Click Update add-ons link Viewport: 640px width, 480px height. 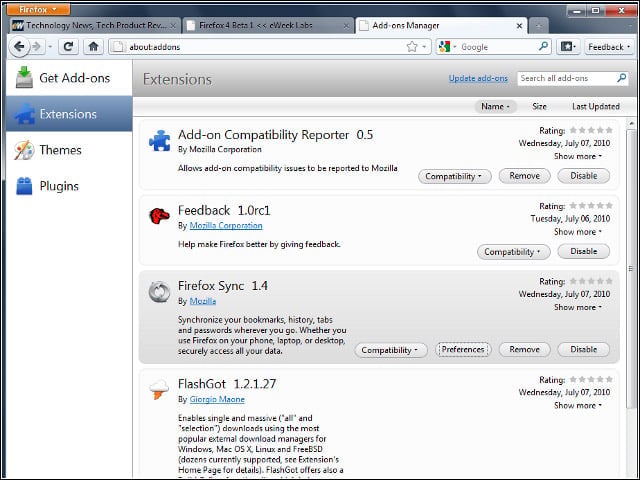click(478, 78)
